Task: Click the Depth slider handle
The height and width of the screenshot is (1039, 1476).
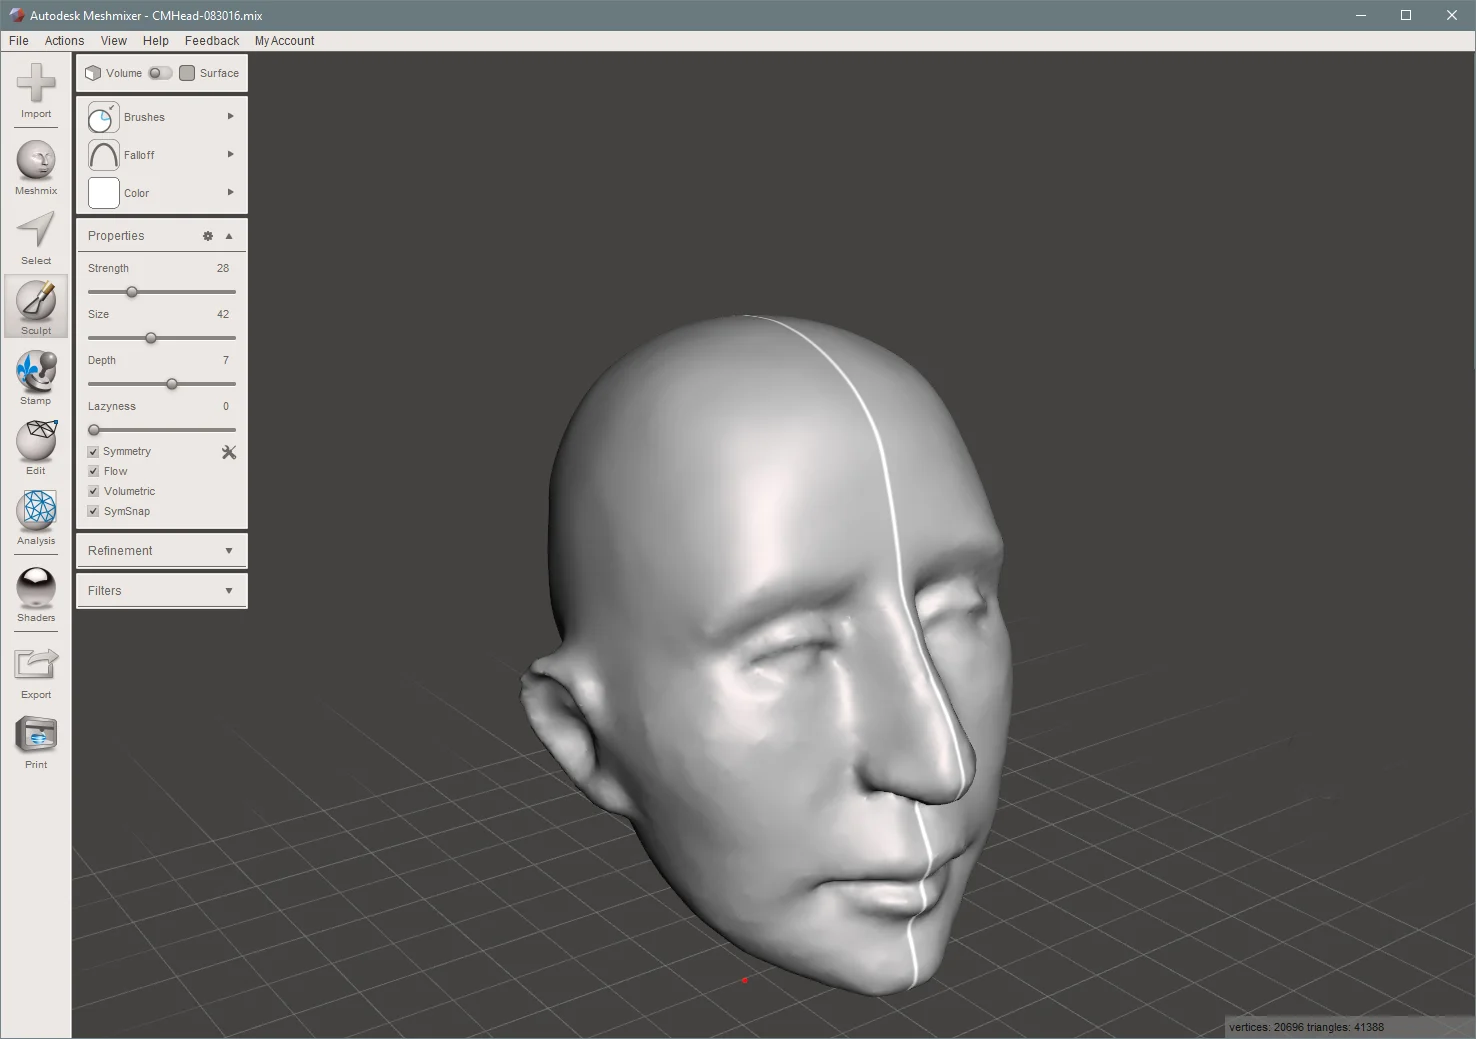Action: [172, 384]
